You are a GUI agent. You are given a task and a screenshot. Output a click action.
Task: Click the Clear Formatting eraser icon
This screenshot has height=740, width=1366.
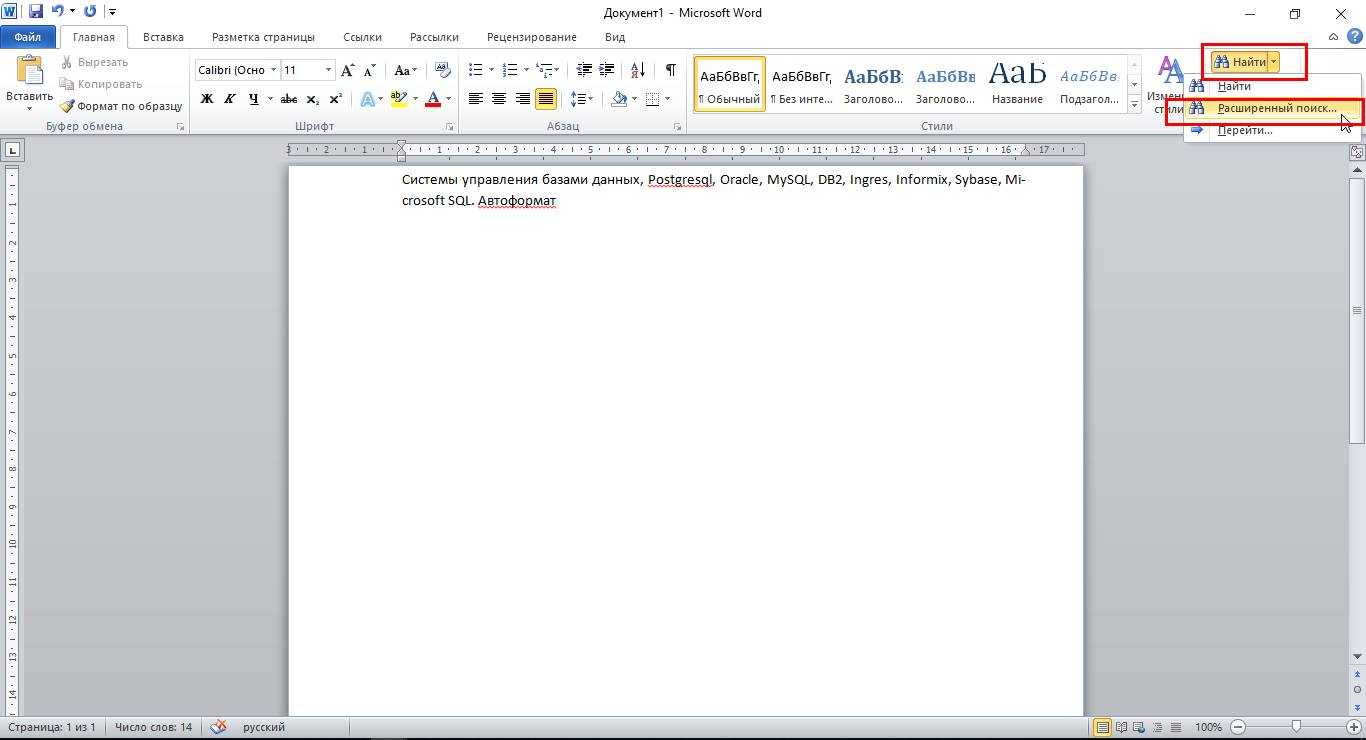(443, 70)
